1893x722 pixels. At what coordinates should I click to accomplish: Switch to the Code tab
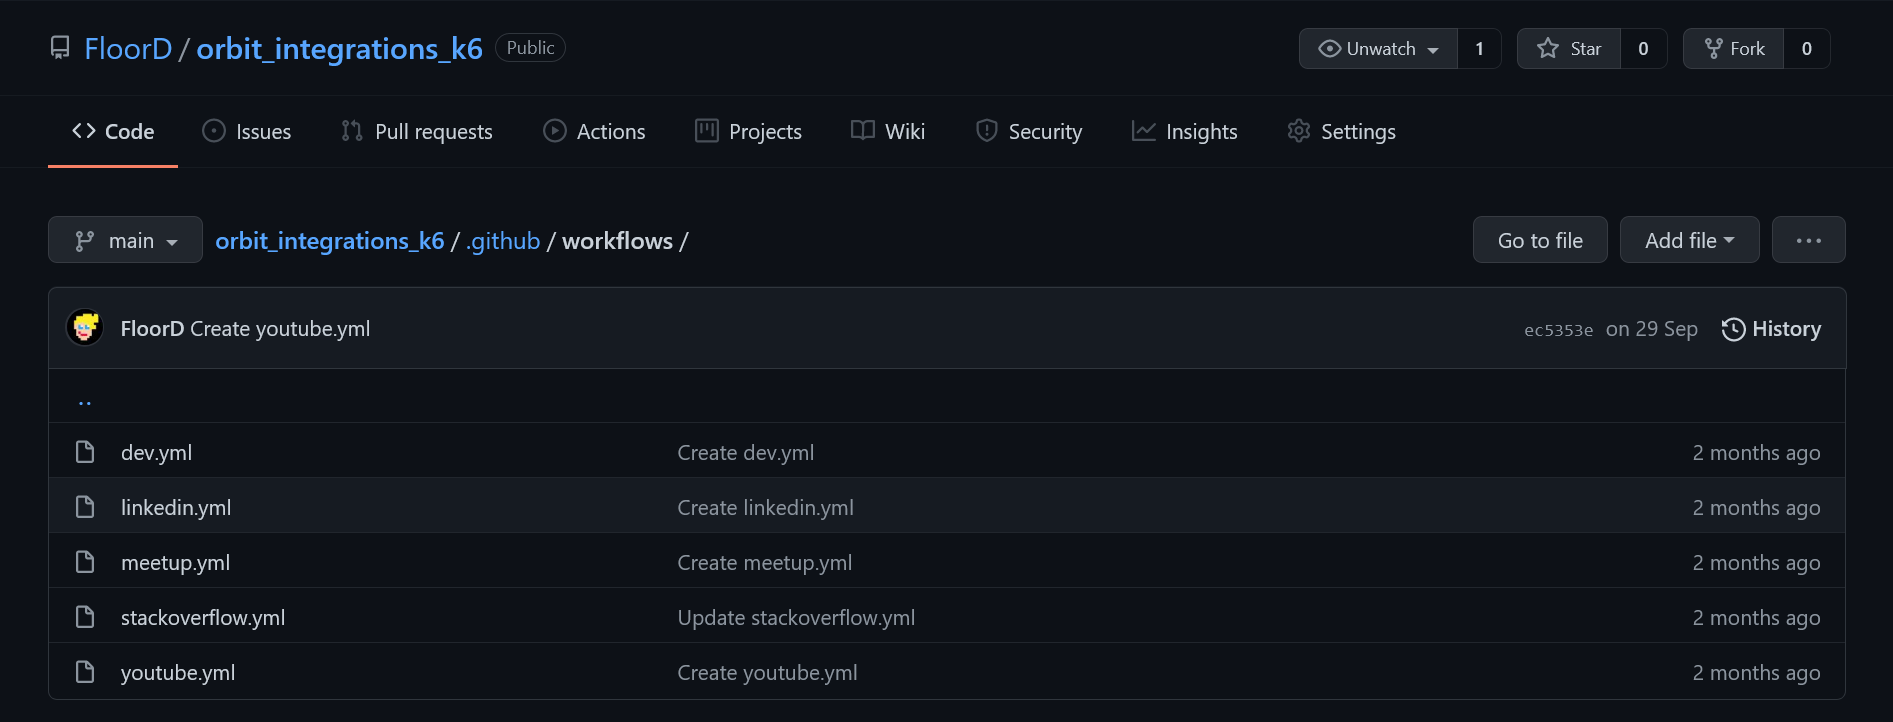(x=113, y=131)
